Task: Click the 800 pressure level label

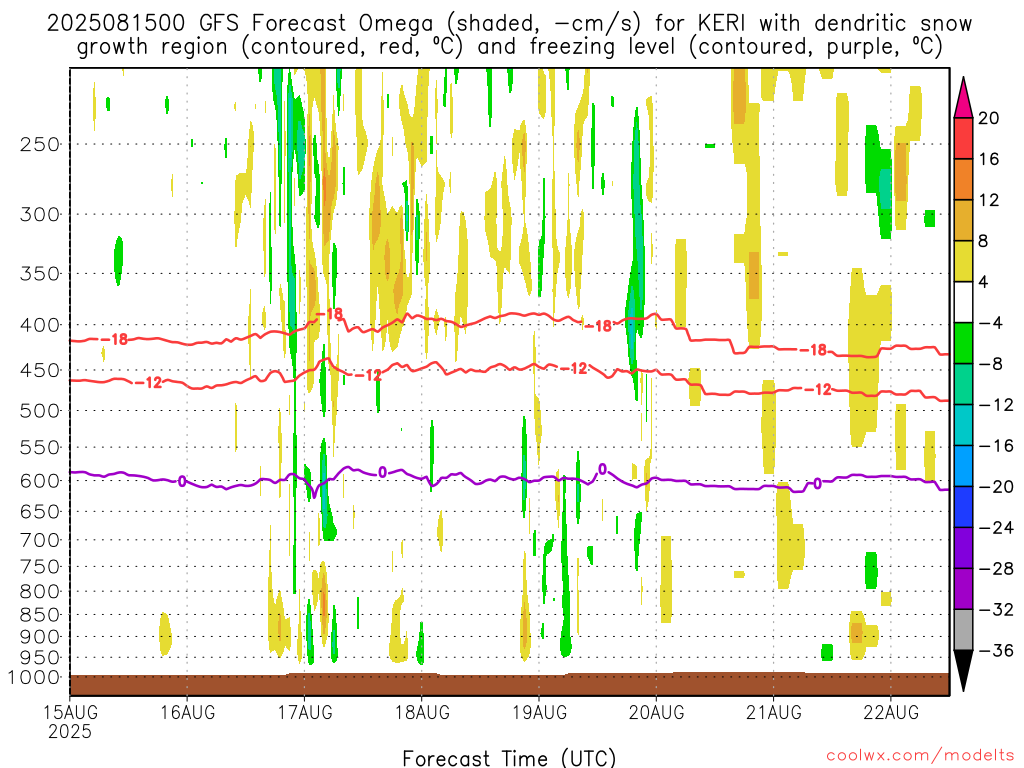Action: click(x=40, y=592)
